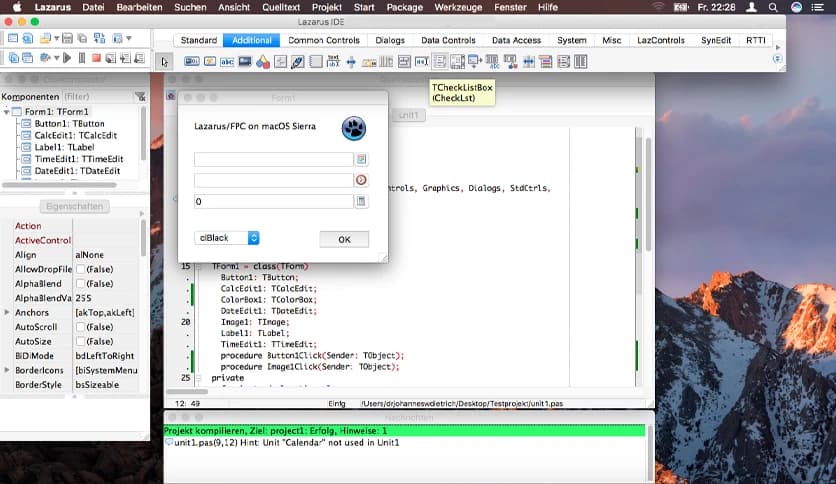Open the calendar picker beside date field
Image resolution: width=836 pixels, height=484 pixels.
(362, 159)
